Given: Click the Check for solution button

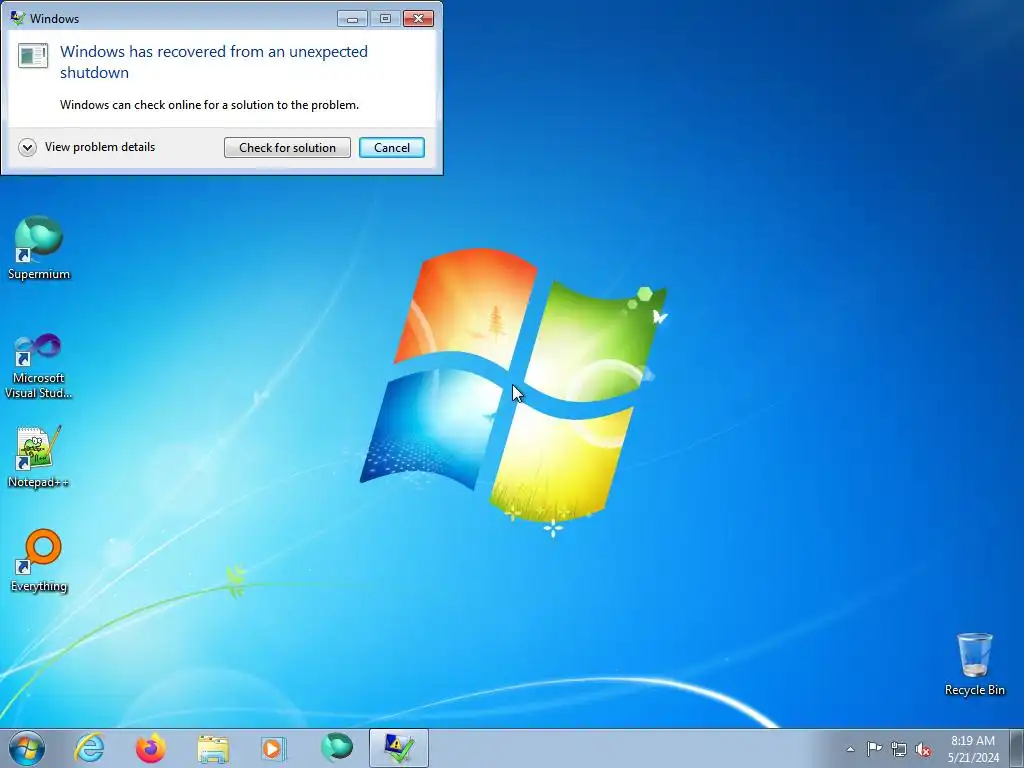Looking at the screenshot, I should (287, 148).
